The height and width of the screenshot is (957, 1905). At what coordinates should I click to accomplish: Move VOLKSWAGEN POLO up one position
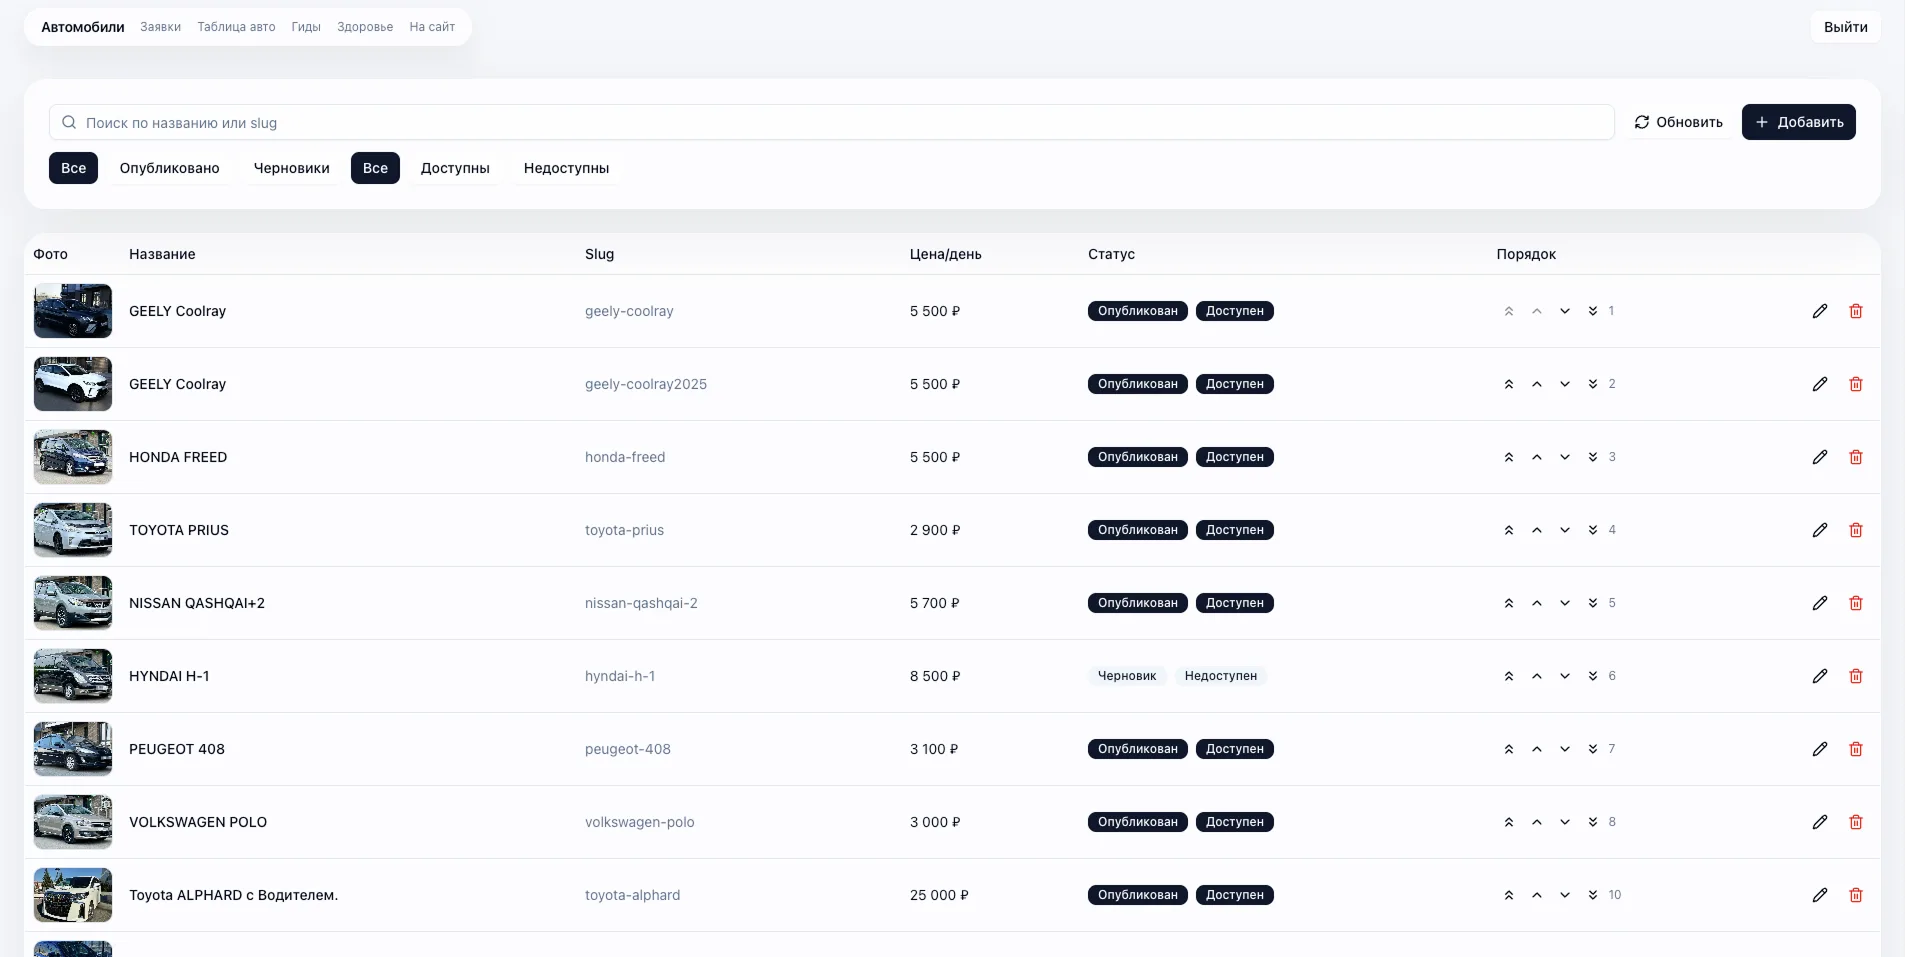(x=1537, y=822)
